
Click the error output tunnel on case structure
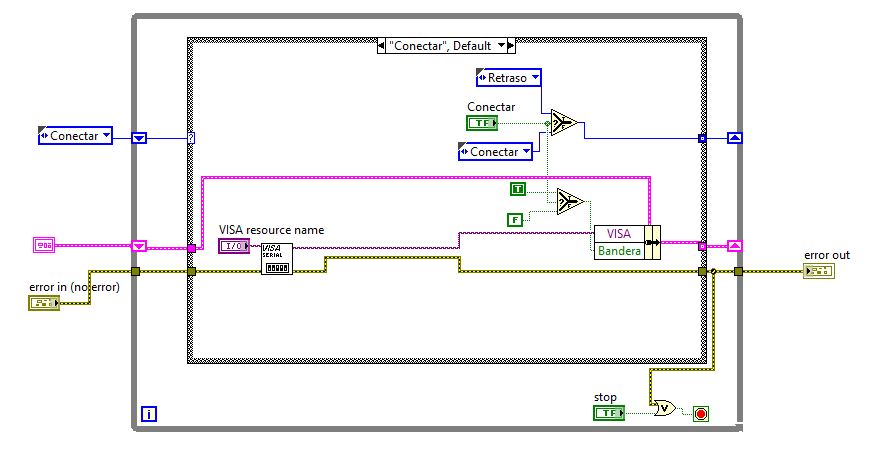[x=702, y=271]
